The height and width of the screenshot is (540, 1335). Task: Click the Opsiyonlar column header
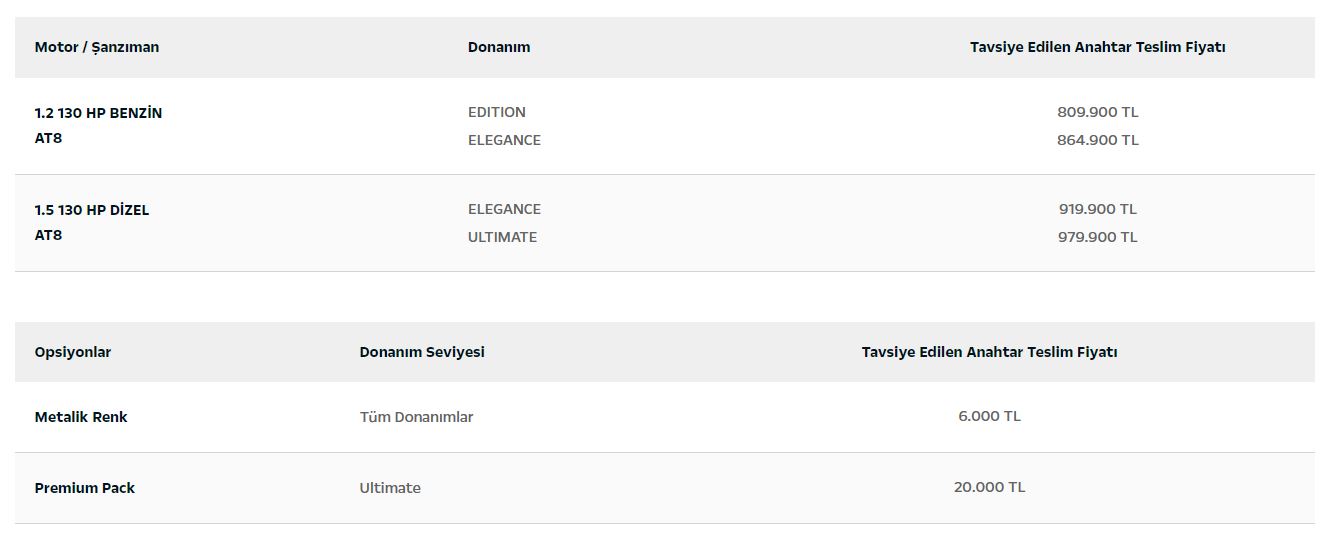coord(73,352)
